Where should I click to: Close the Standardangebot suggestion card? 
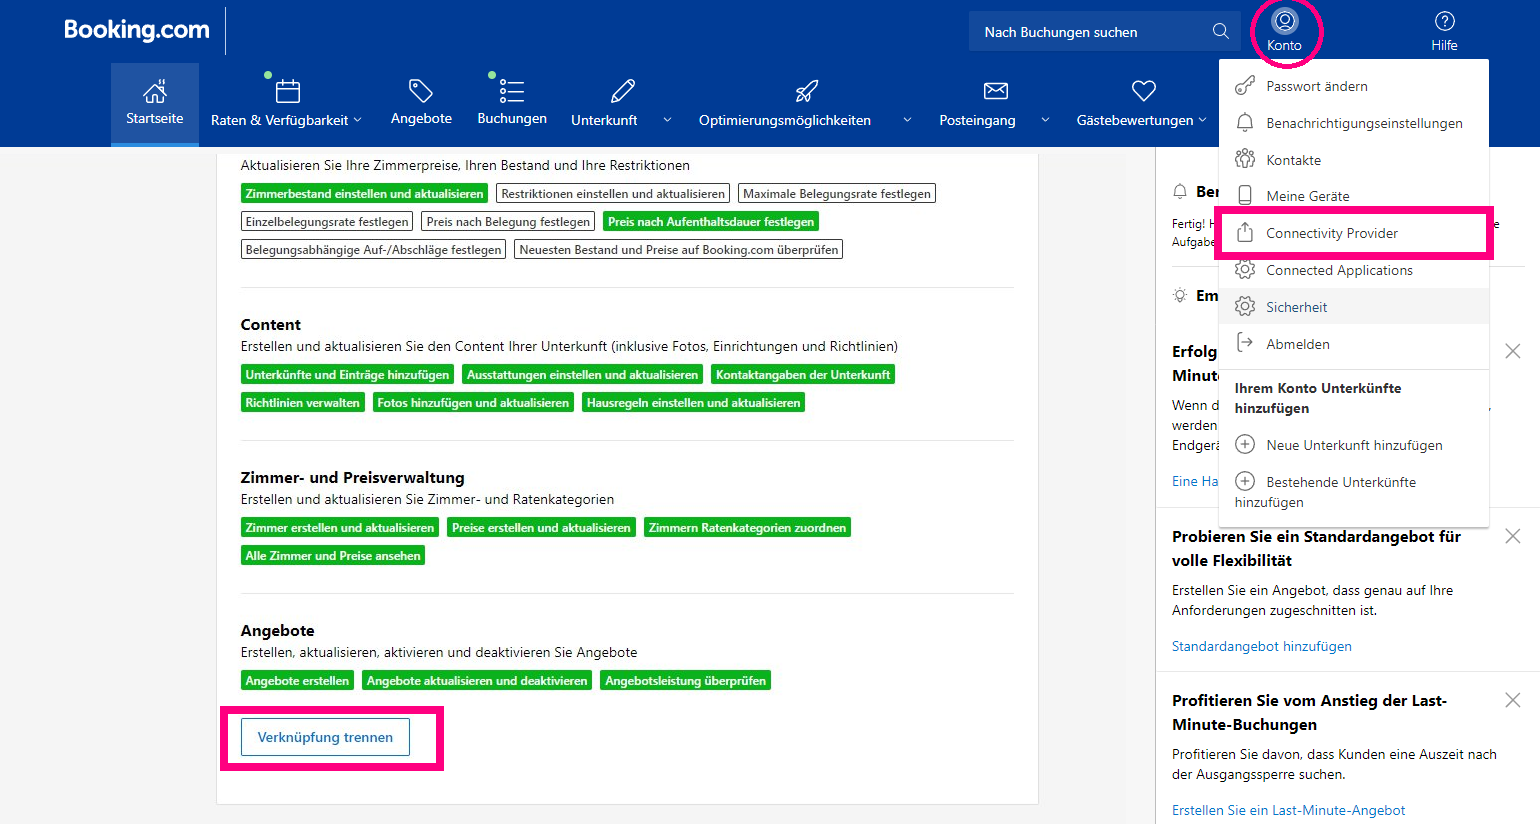tap(1513, 536)
